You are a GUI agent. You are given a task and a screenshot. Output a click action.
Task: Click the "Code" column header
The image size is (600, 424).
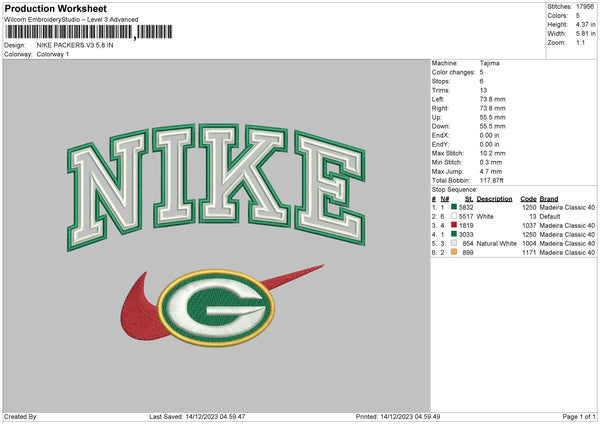coord(528,199)
